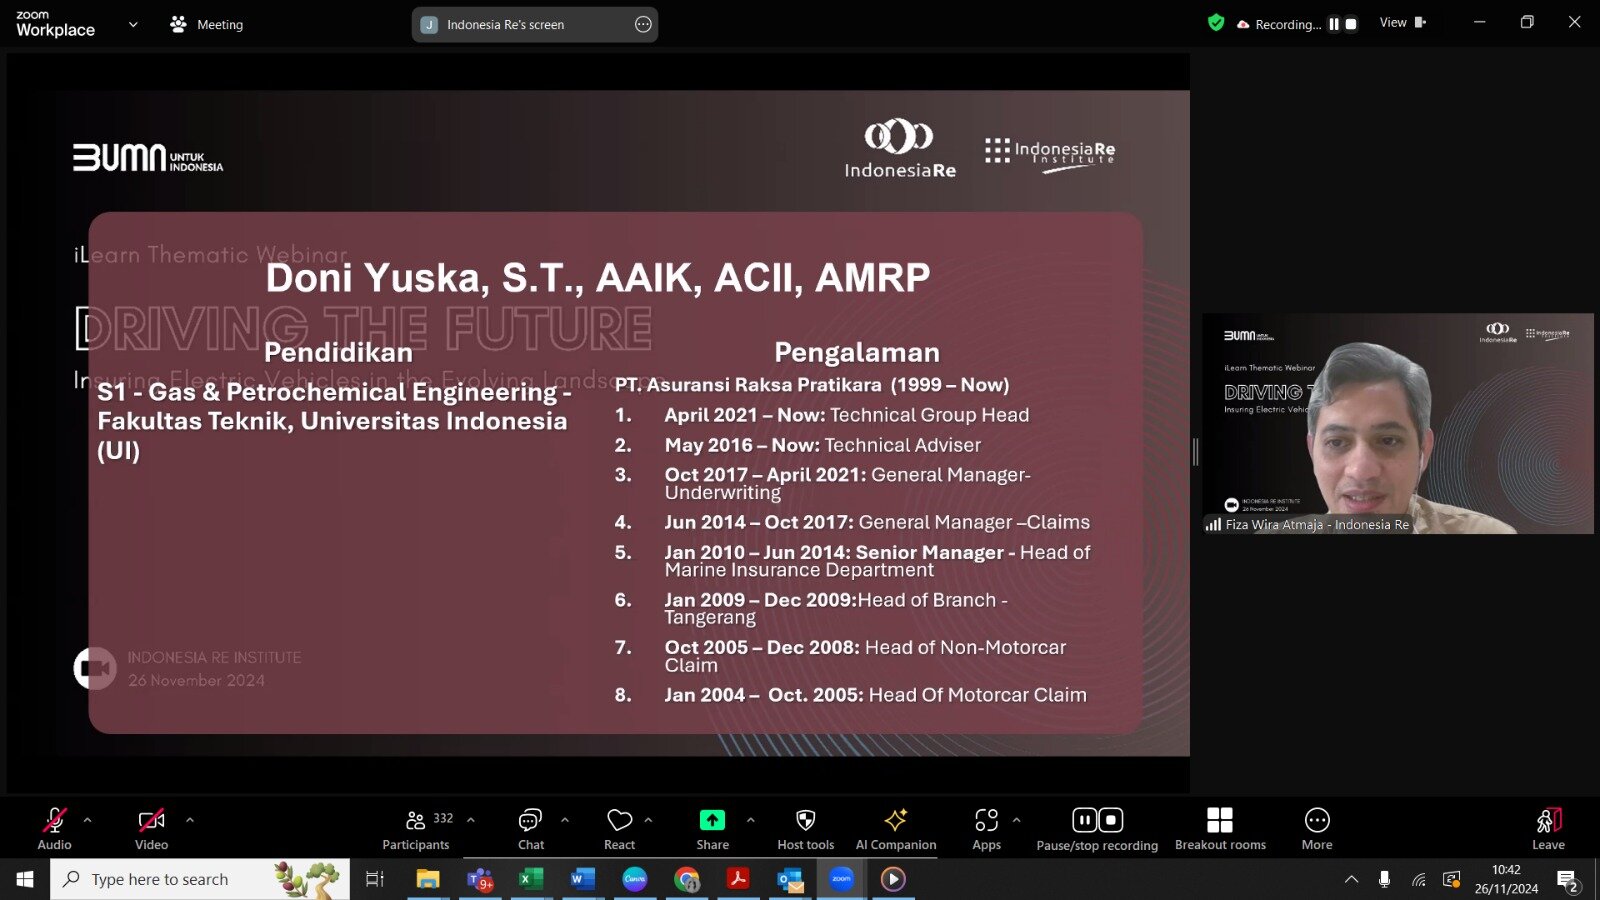Open Windows Start menu
This screenshot has height=900, width=1600.
click(x=25, y=879)
